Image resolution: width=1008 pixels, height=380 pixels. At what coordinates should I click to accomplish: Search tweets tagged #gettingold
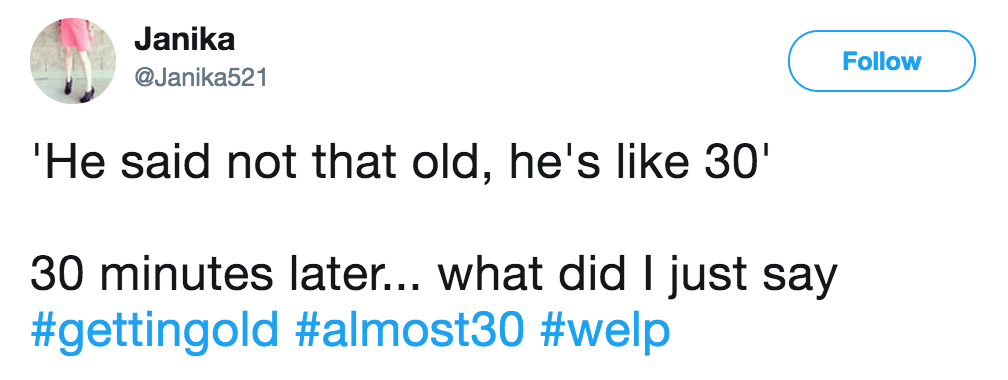pos(154,330)
